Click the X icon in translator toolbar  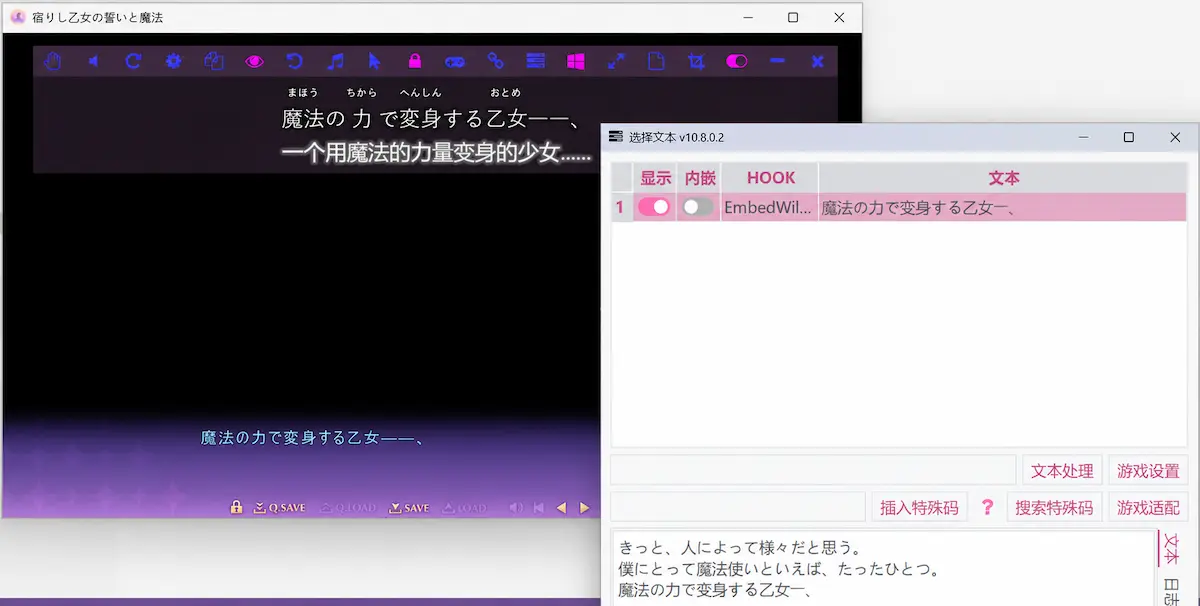[x=817, y=62]
